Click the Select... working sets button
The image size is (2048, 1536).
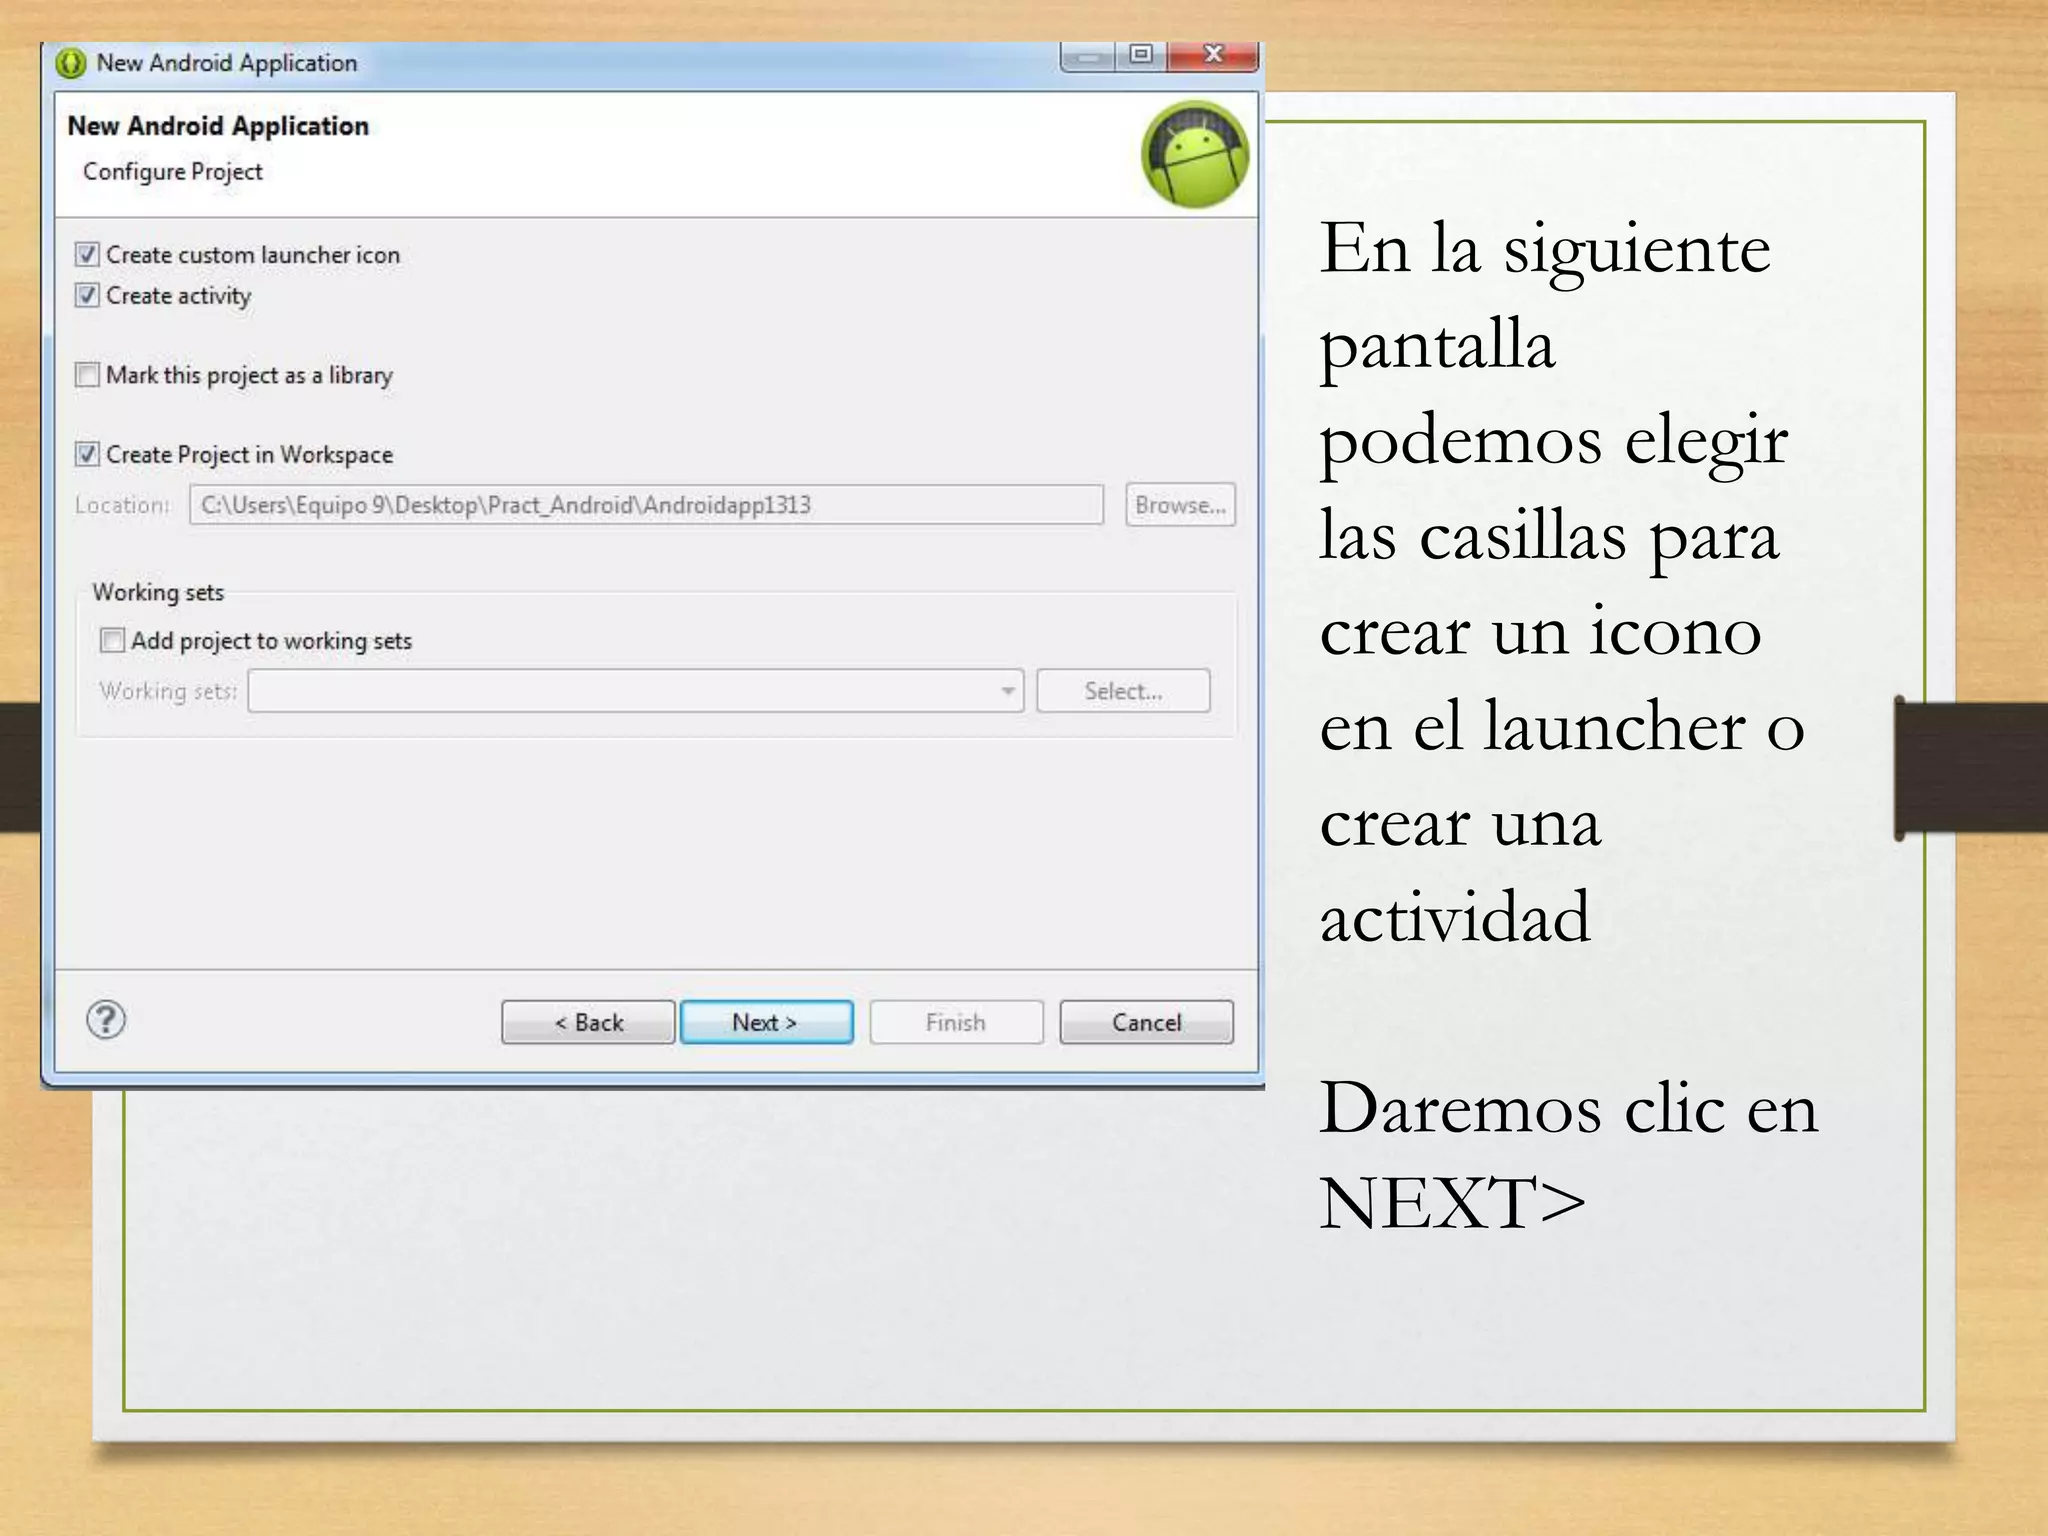(1123, 691)
